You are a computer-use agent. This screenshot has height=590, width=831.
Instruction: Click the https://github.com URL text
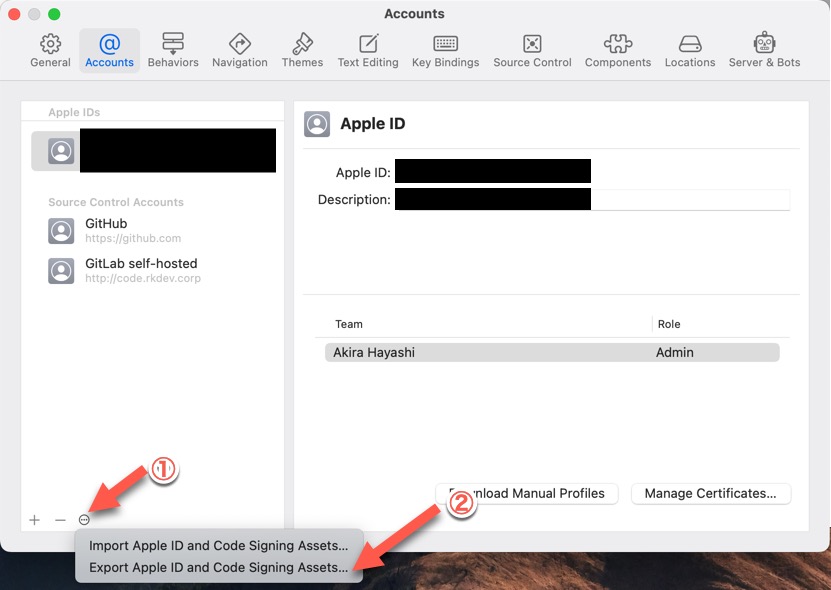tap(133, 239)
